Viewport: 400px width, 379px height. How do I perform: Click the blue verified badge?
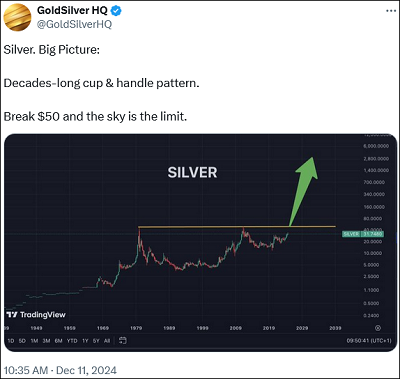[x=116, y=11]
